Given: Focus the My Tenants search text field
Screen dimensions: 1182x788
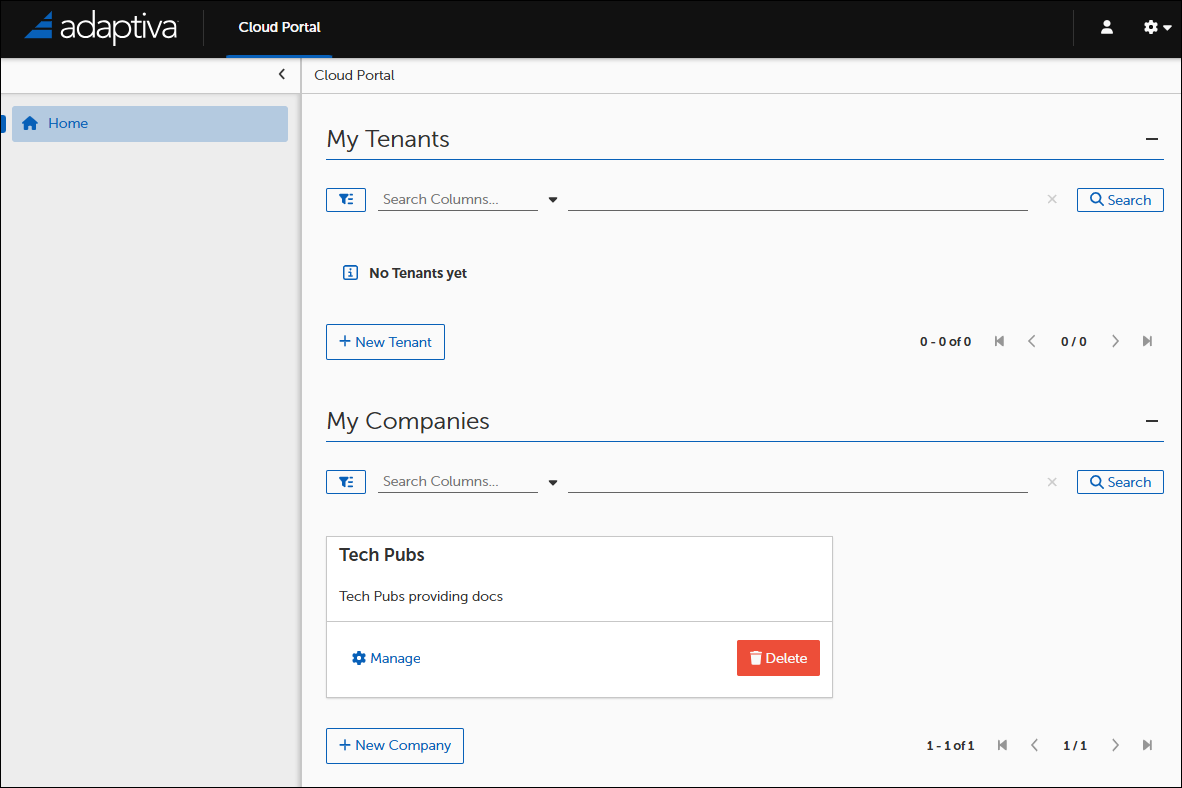Looking at the screenshot, I should (x=798, y=200).
